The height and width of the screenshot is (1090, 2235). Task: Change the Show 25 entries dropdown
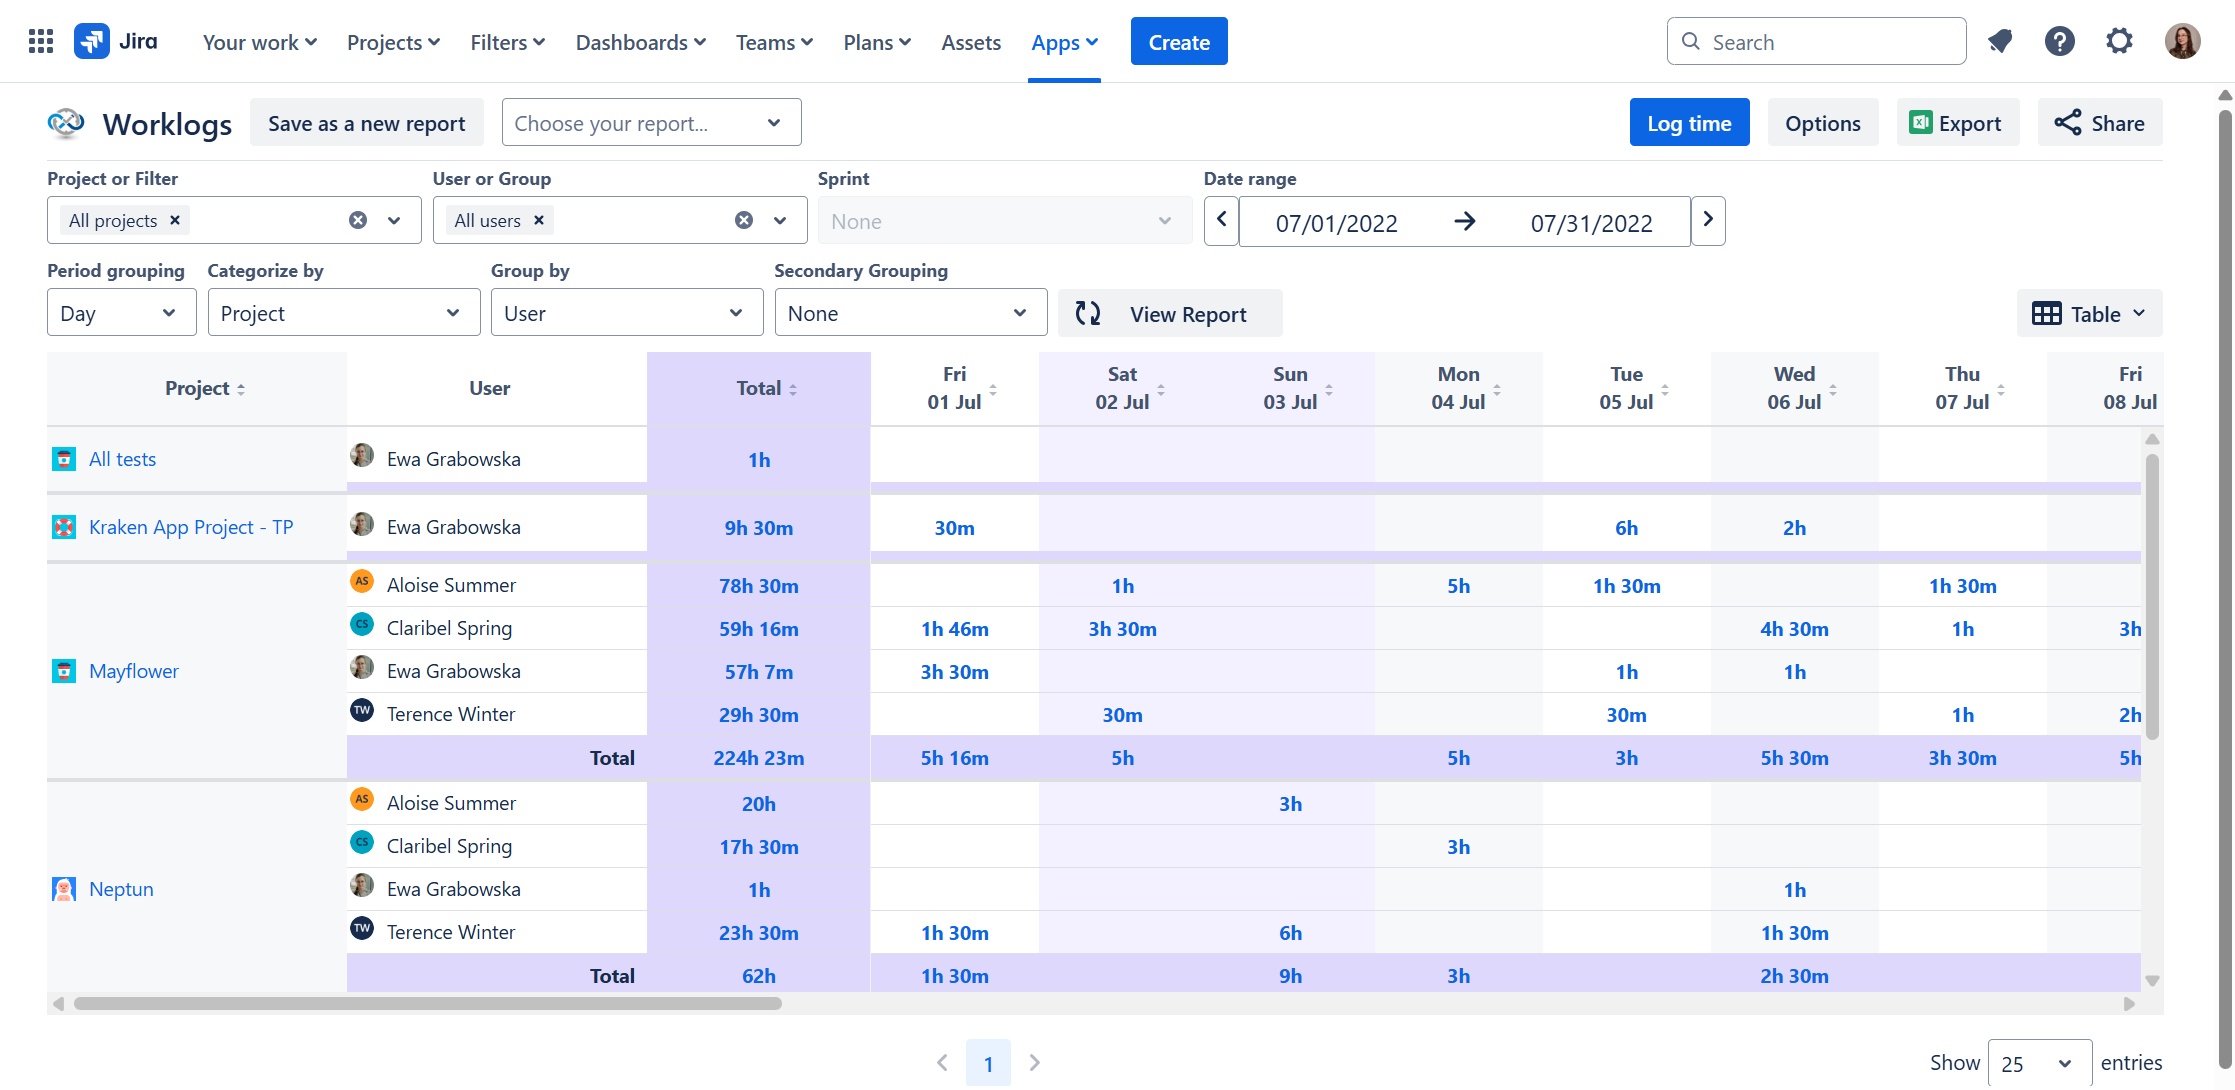[2039, 1063]
